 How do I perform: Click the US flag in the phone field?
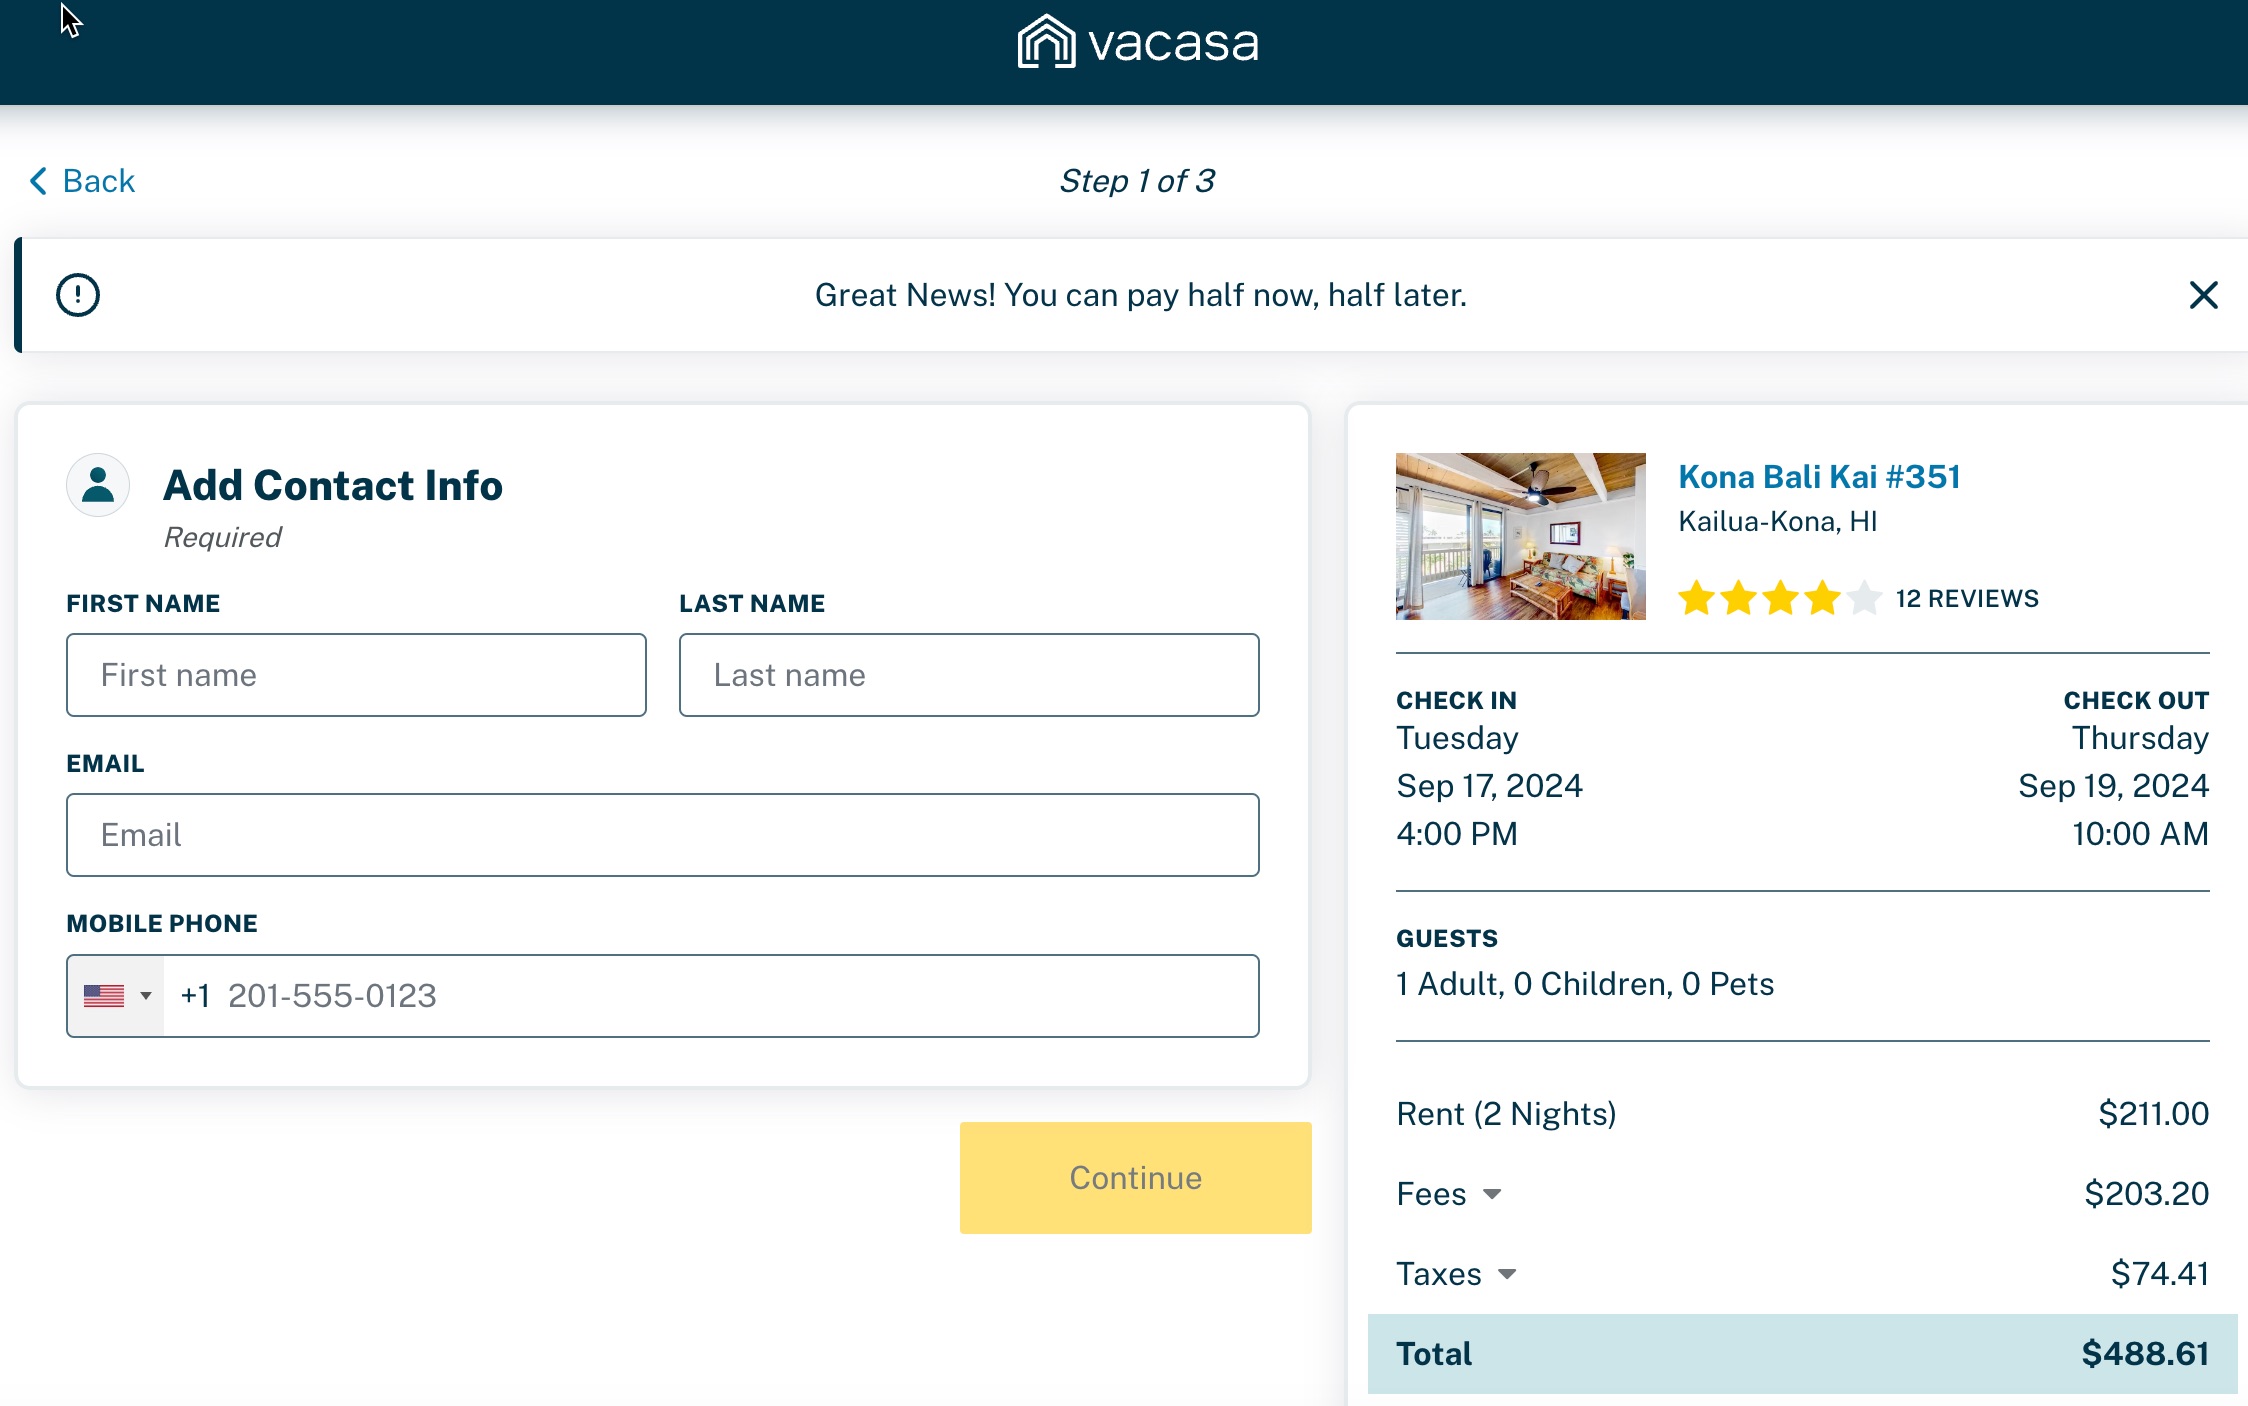click(x=103, y=995)
